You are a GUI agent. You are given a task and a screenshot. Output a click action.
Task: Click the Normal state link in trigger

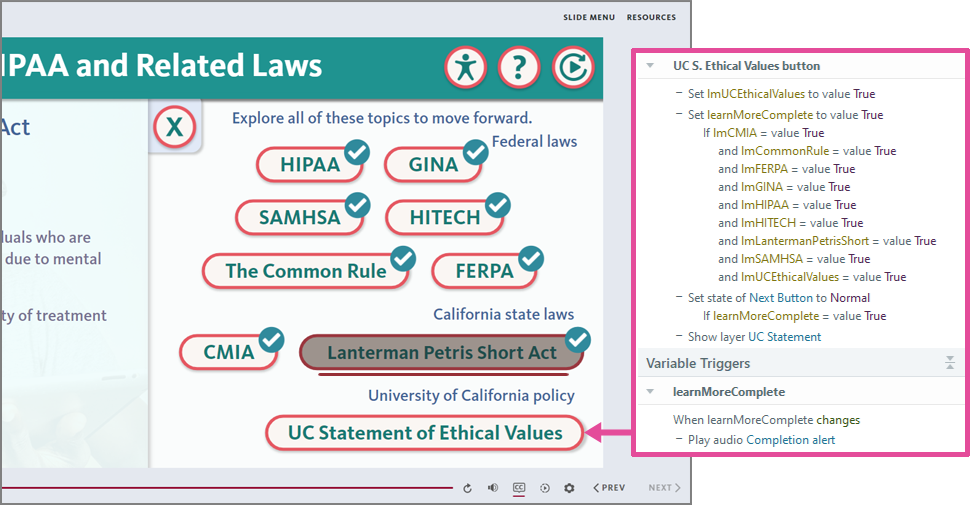[850, 298]
